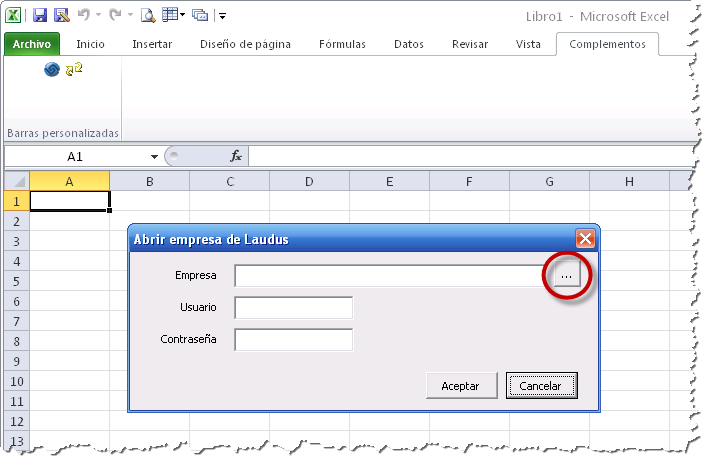Select column H header
Screen dimensions: 709x462
click(x=629, y=182)
